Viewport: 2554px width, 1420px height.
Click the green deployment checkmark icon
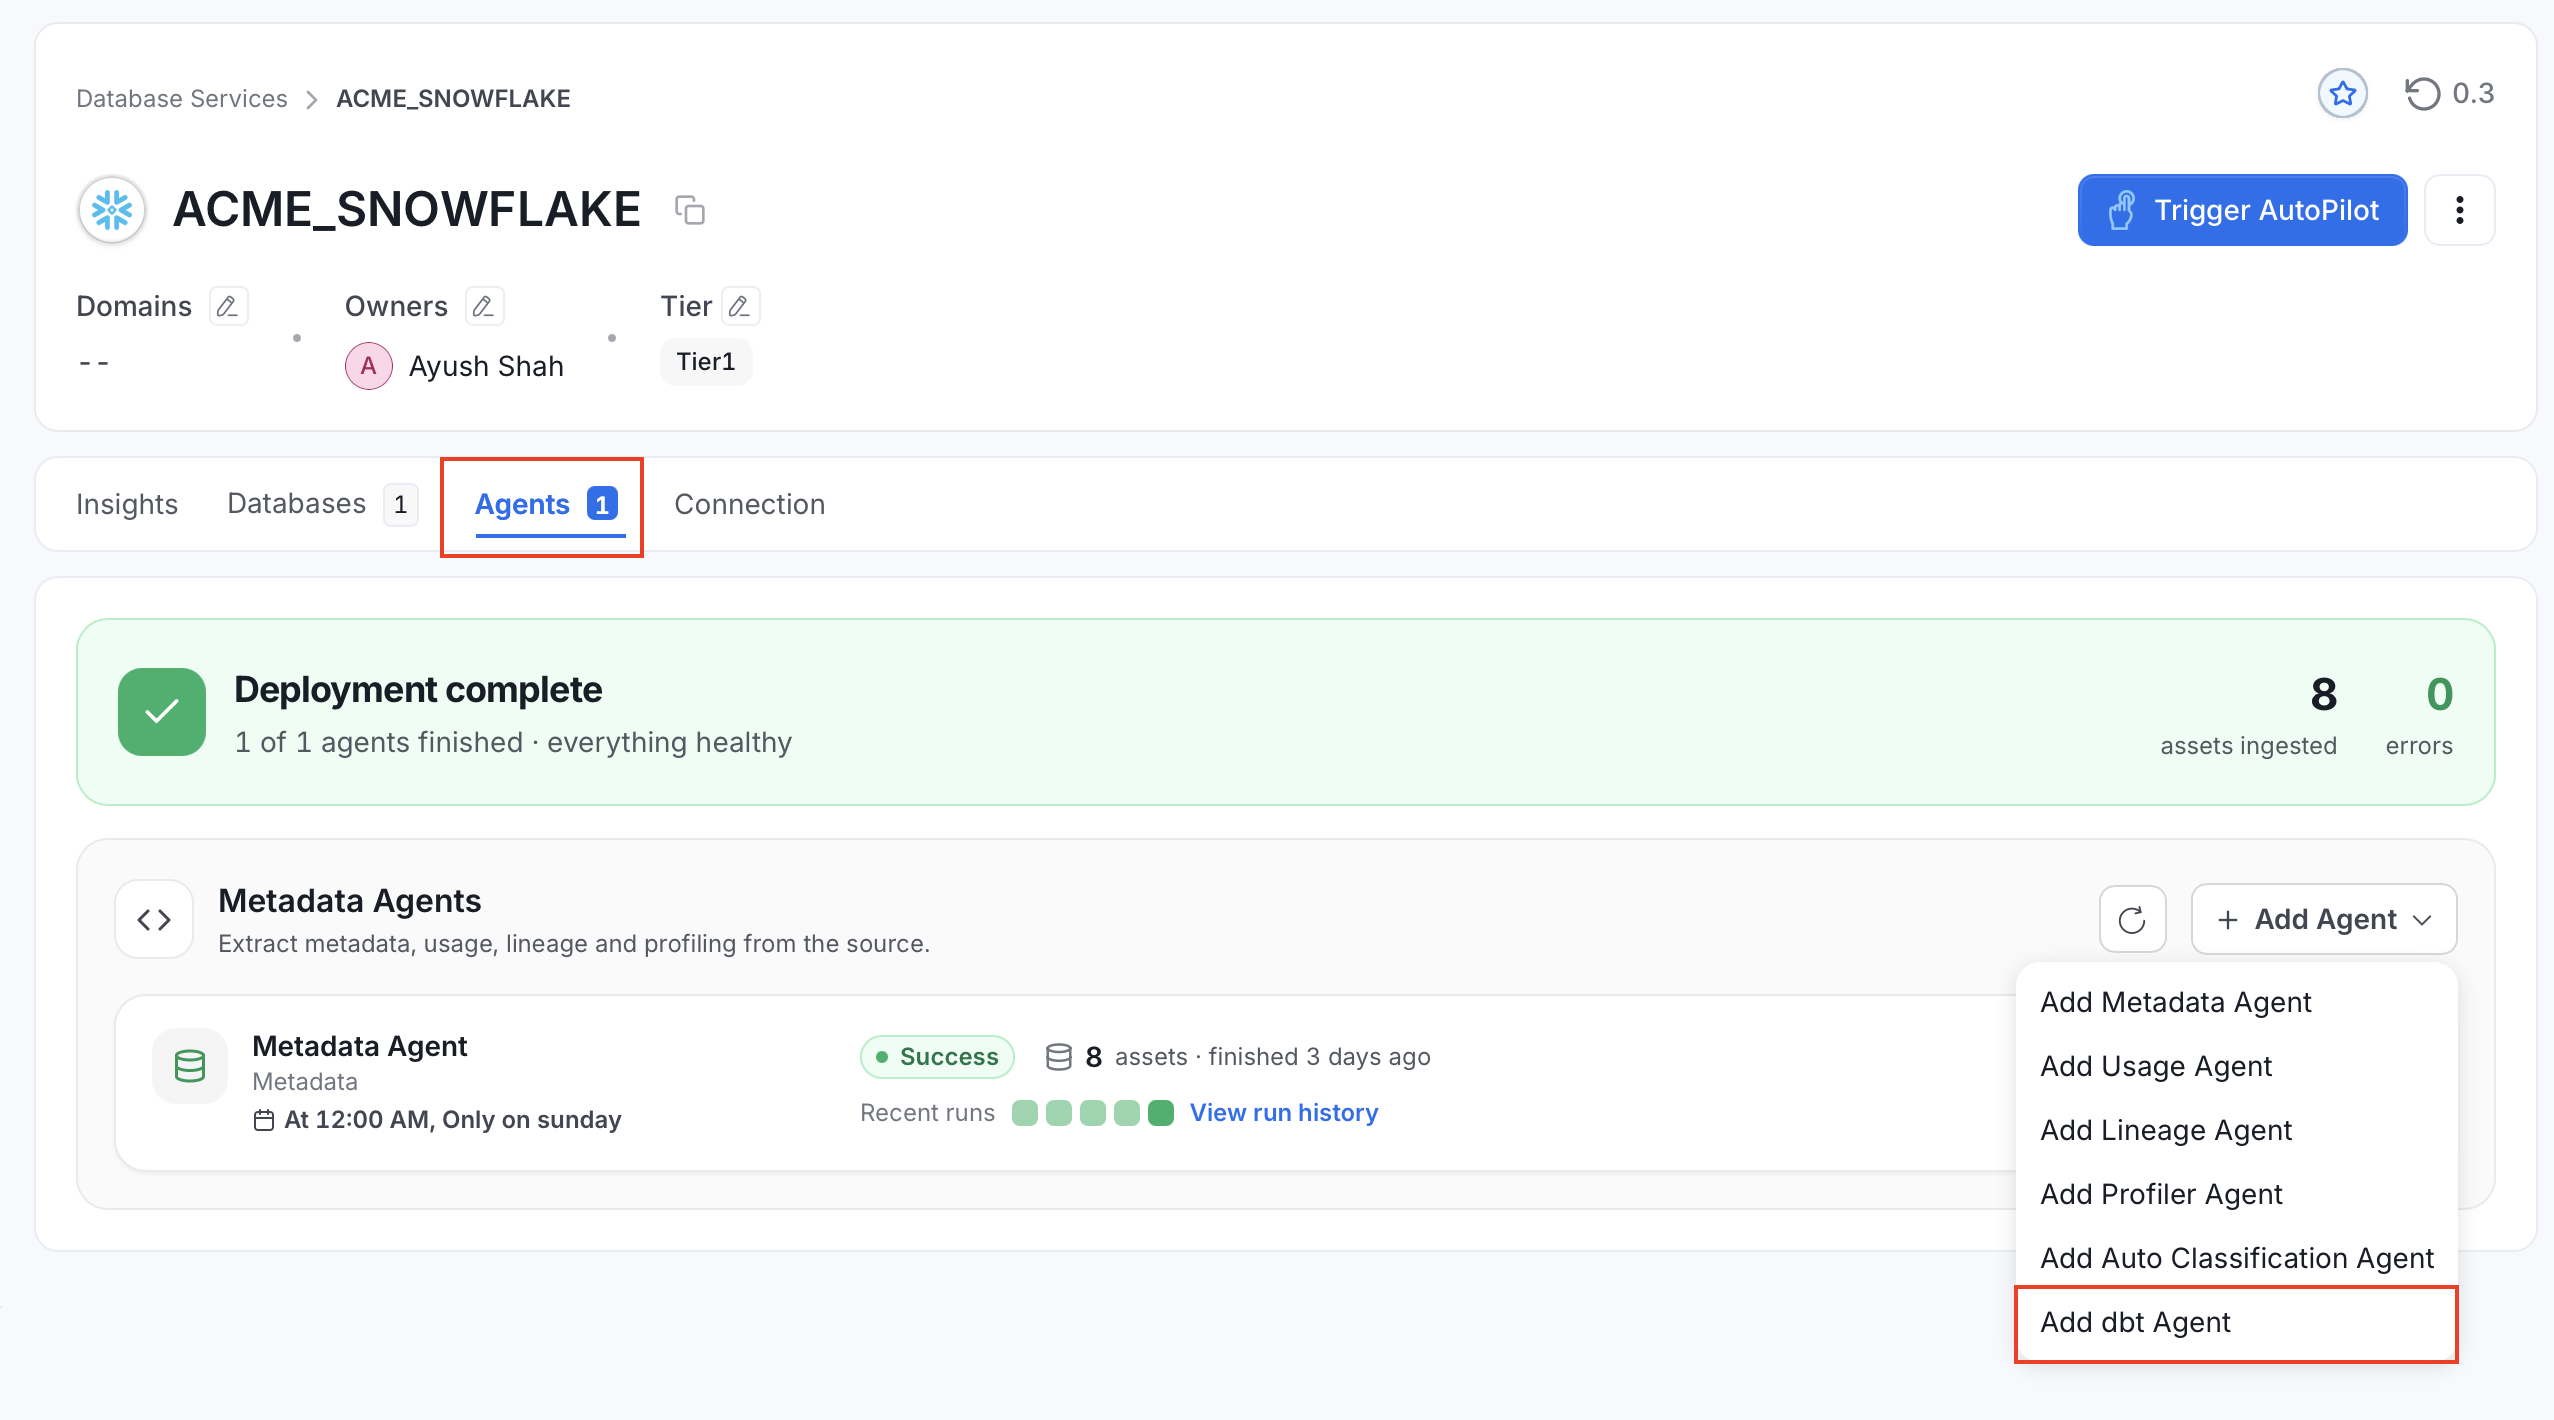coord(162,712)
